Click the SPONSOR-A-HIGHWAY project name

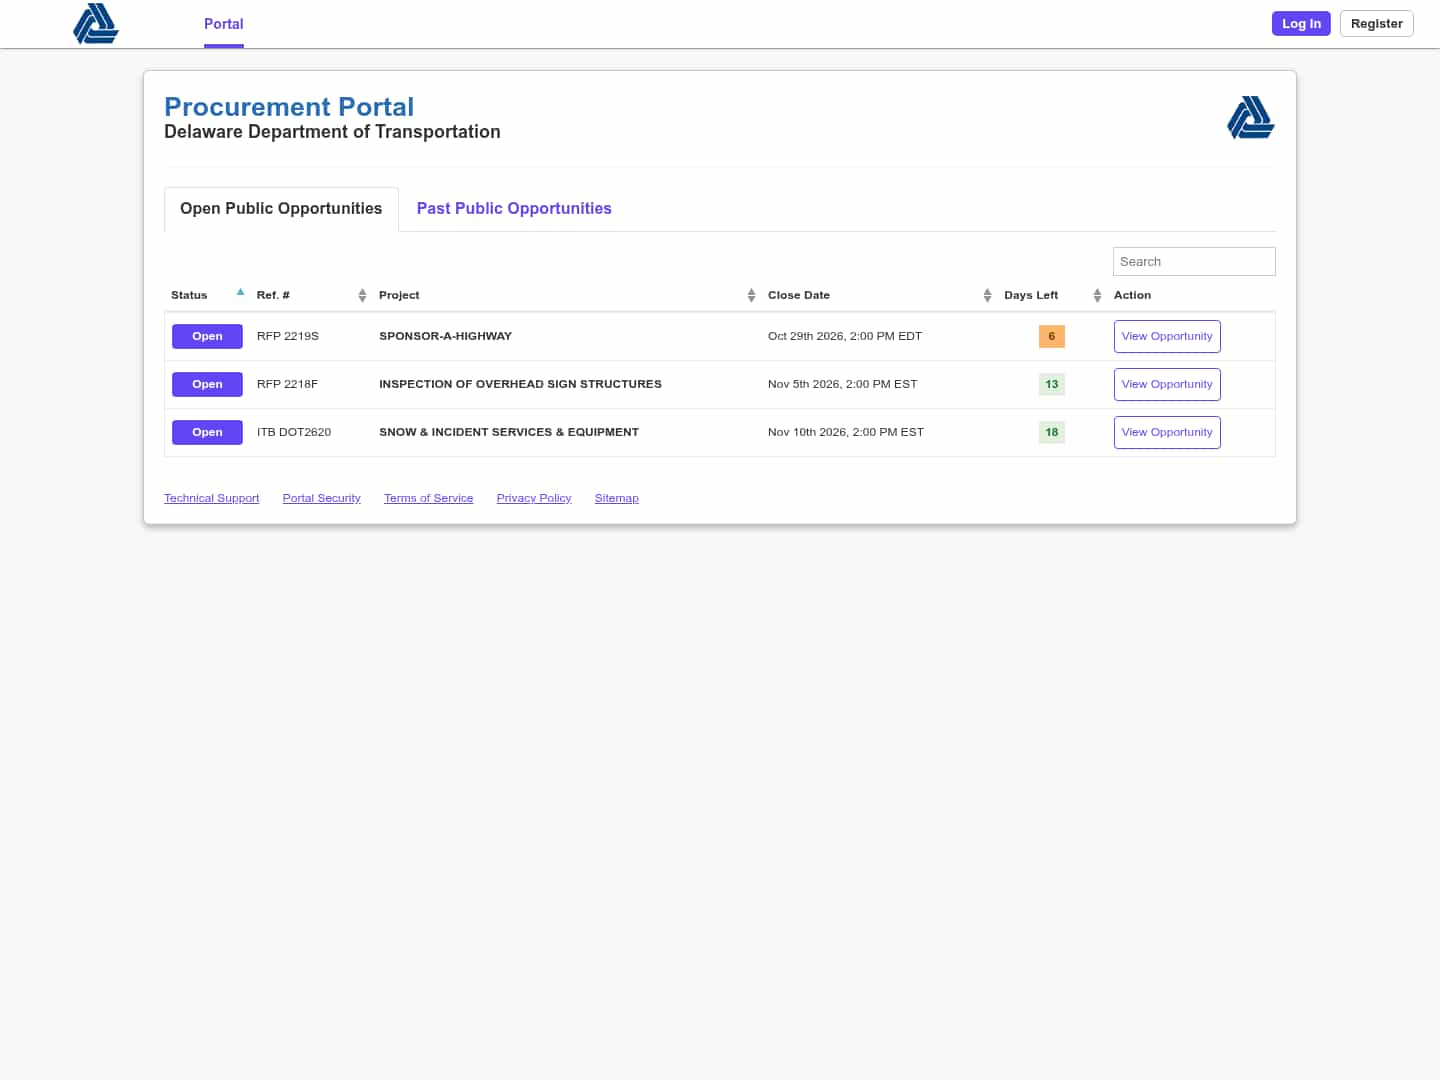445,337
